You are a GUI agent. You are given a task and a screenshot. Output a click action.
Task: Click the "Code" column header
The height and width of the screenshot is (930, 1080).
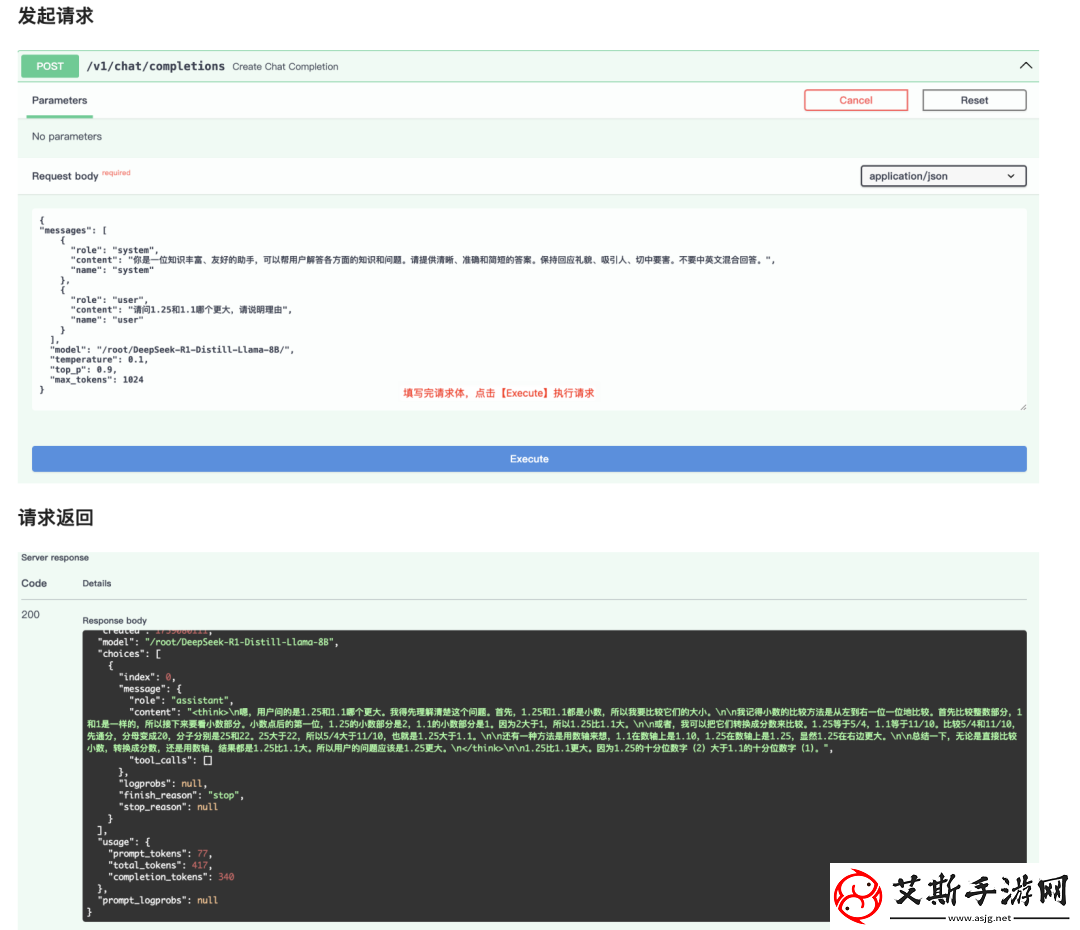pyautogui.click(x=34, y=583)
